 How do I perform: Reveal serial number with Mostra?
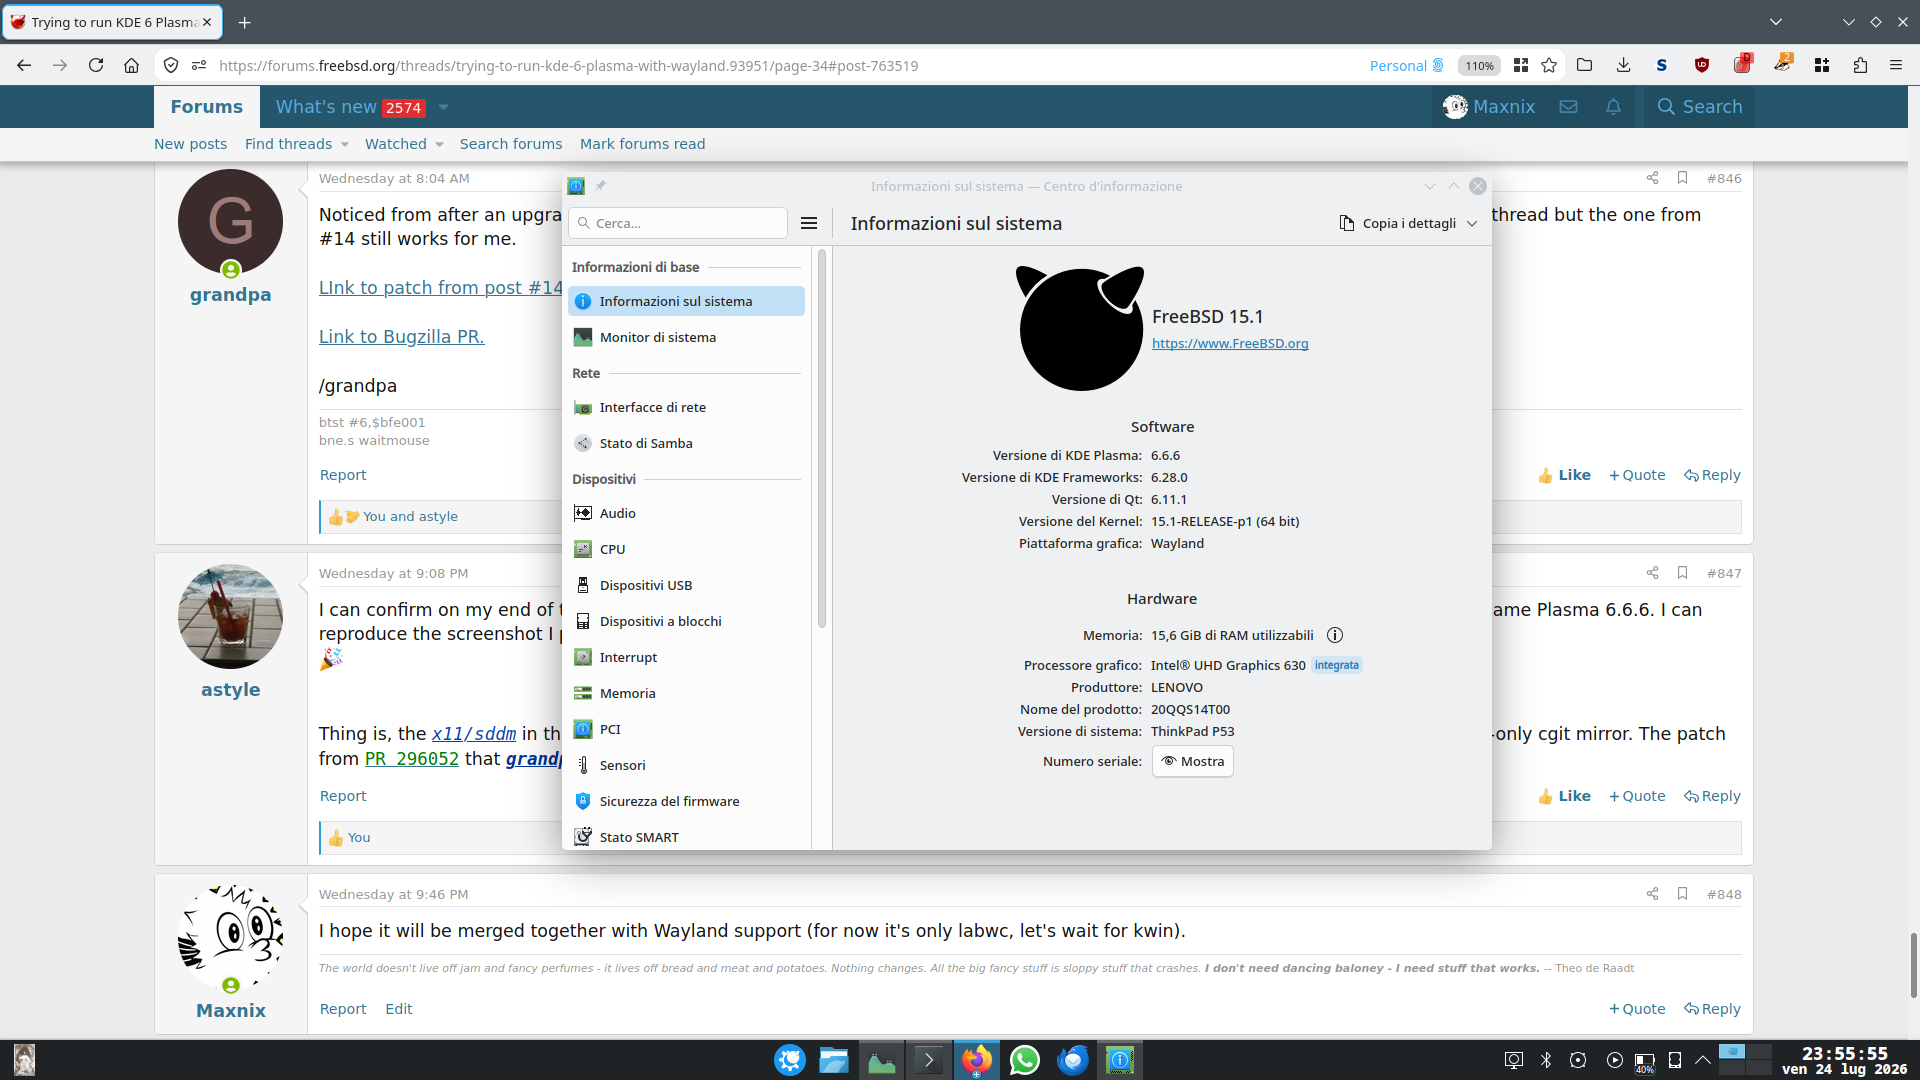coord(1192,761)
